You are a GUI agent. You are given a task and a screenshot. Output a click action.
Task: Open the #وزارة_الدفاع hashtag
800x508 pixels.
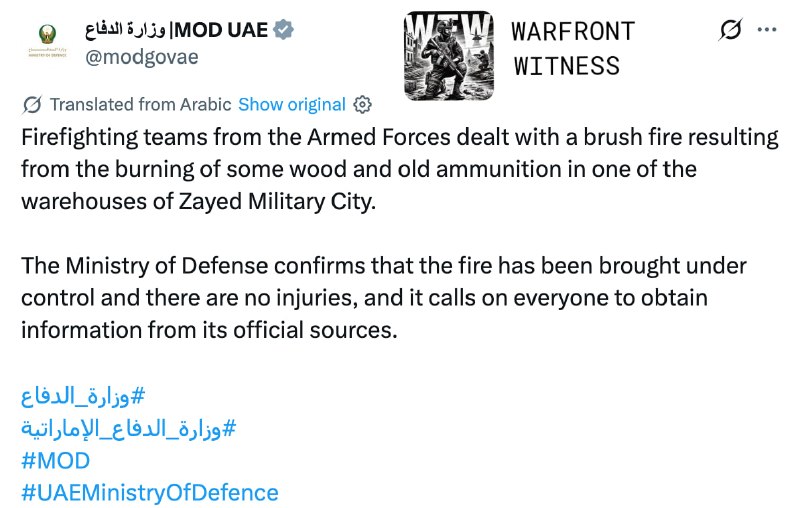[x=83, y=396]
